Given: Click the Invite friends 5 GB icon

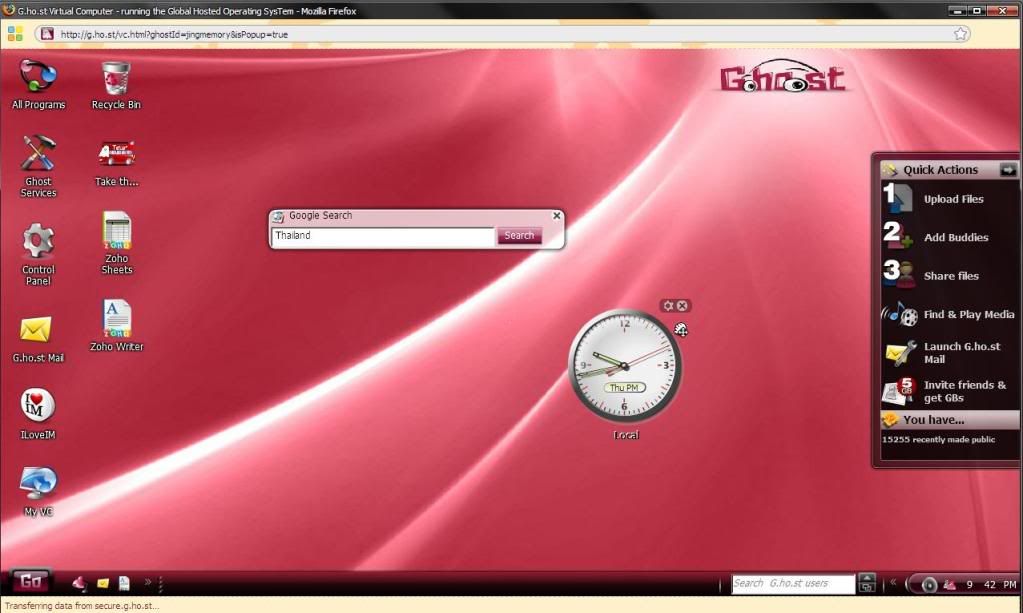Looking at the screenshot, I should (899, 391).
